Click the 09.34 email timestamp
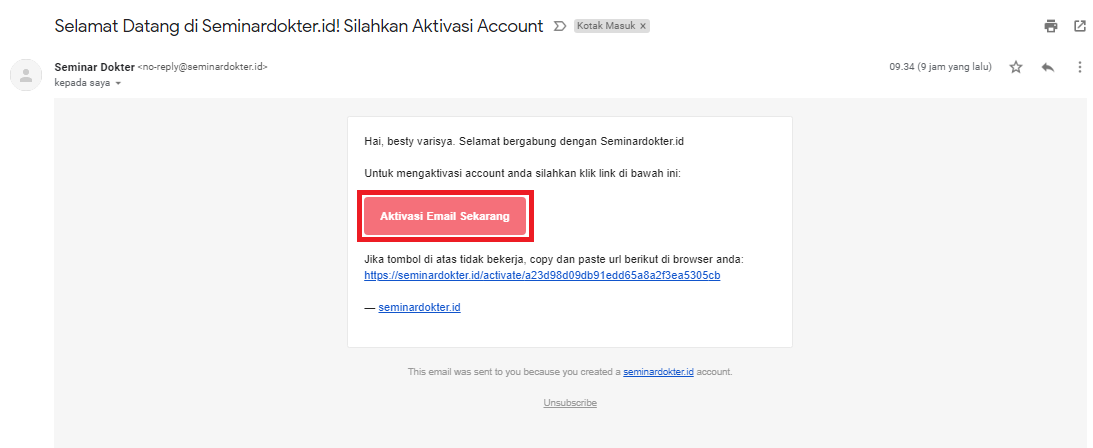 click(x=940, y=67)
